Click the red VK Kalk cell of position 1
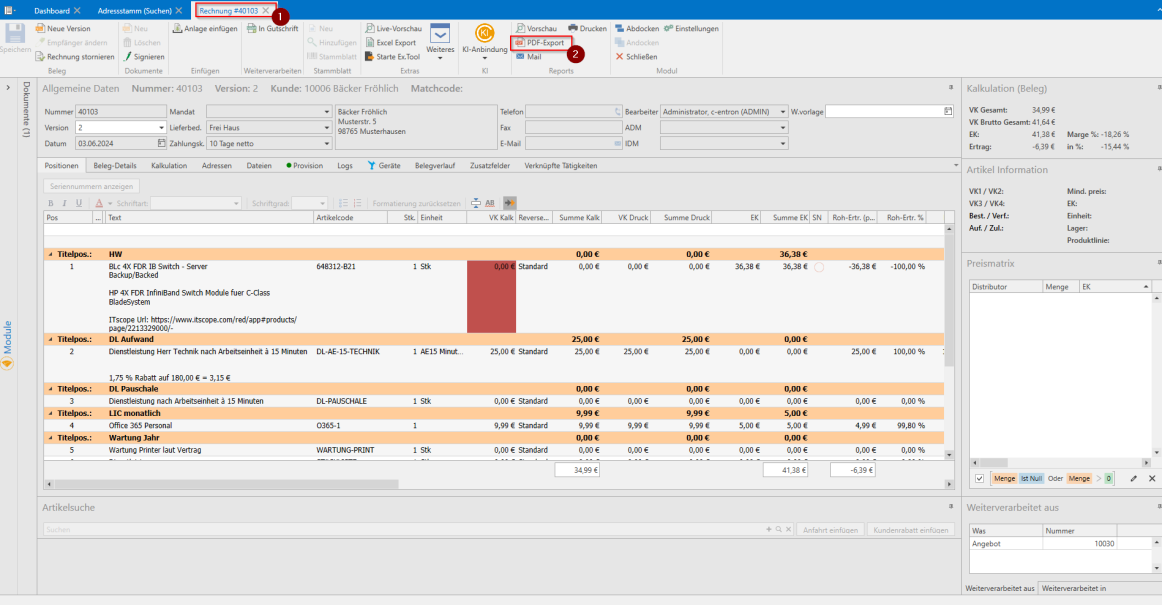This screenshot has width=1162, height=605. point(491,295)
